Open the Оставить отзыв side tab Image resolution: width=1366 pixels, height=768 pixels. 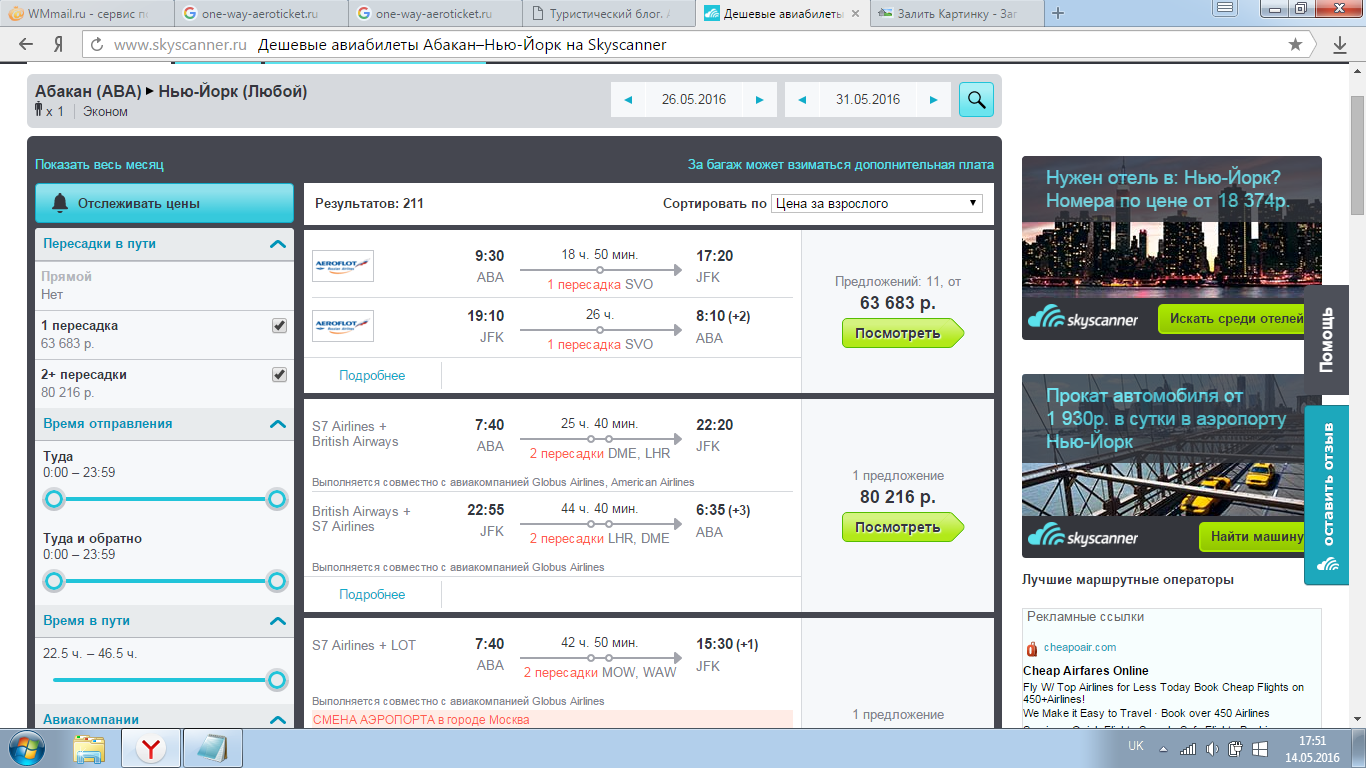pyautogui.click(x=1327, y=495)
